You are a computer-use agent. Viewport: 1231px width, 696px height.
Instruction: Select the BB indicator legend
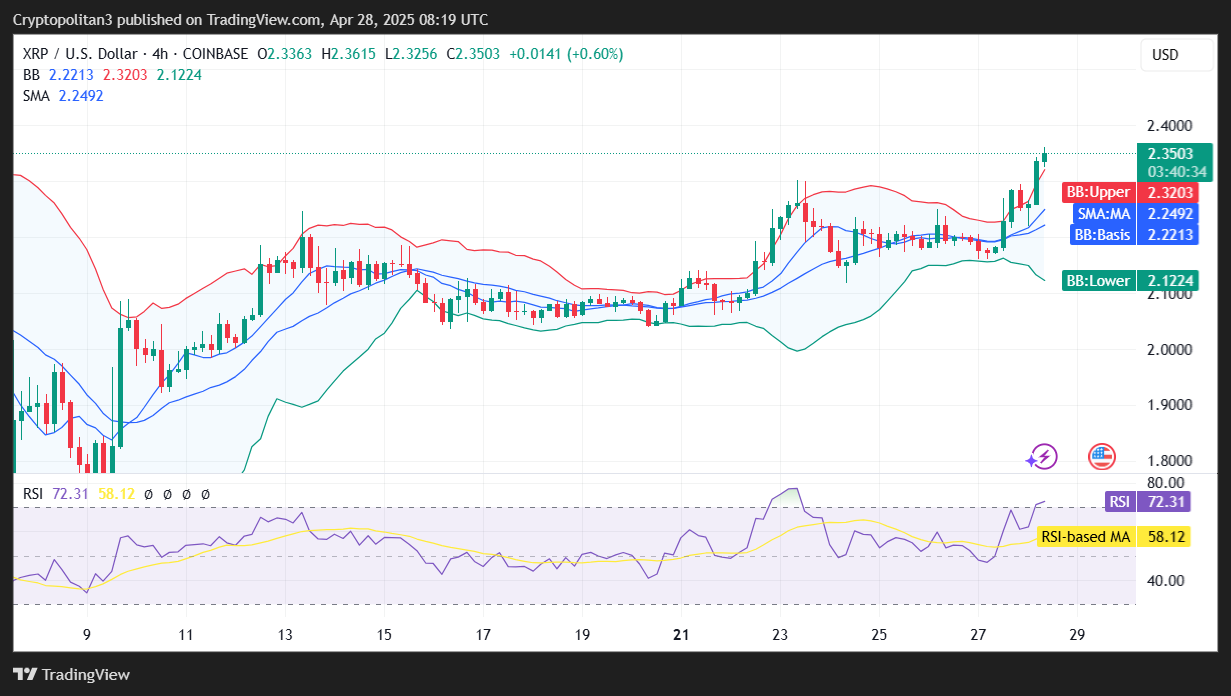tap(32, 75)
